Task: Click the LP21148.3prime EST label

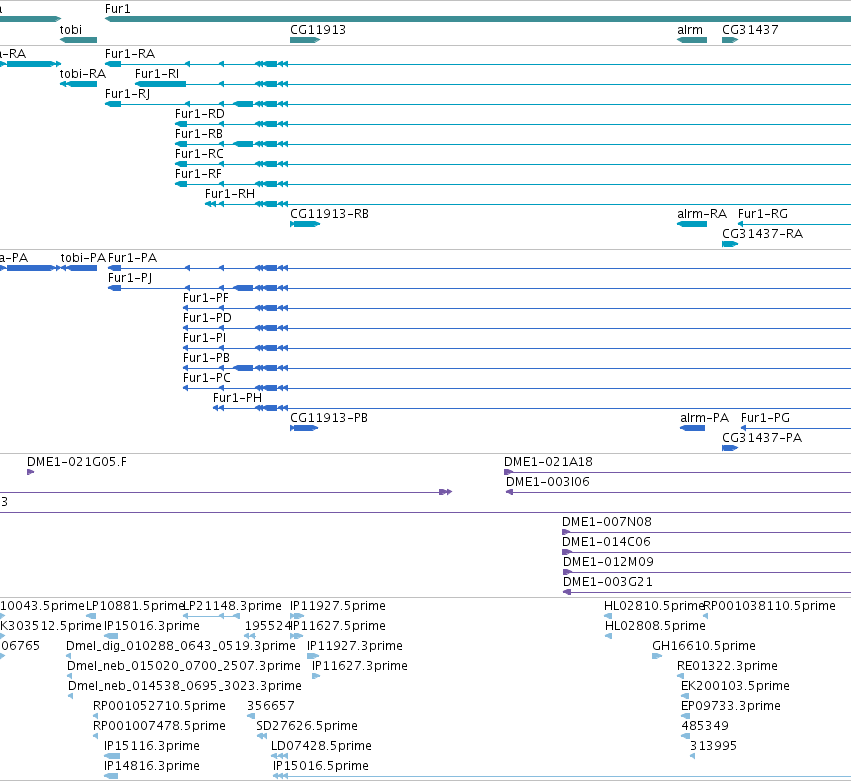Action: point(232,606)
